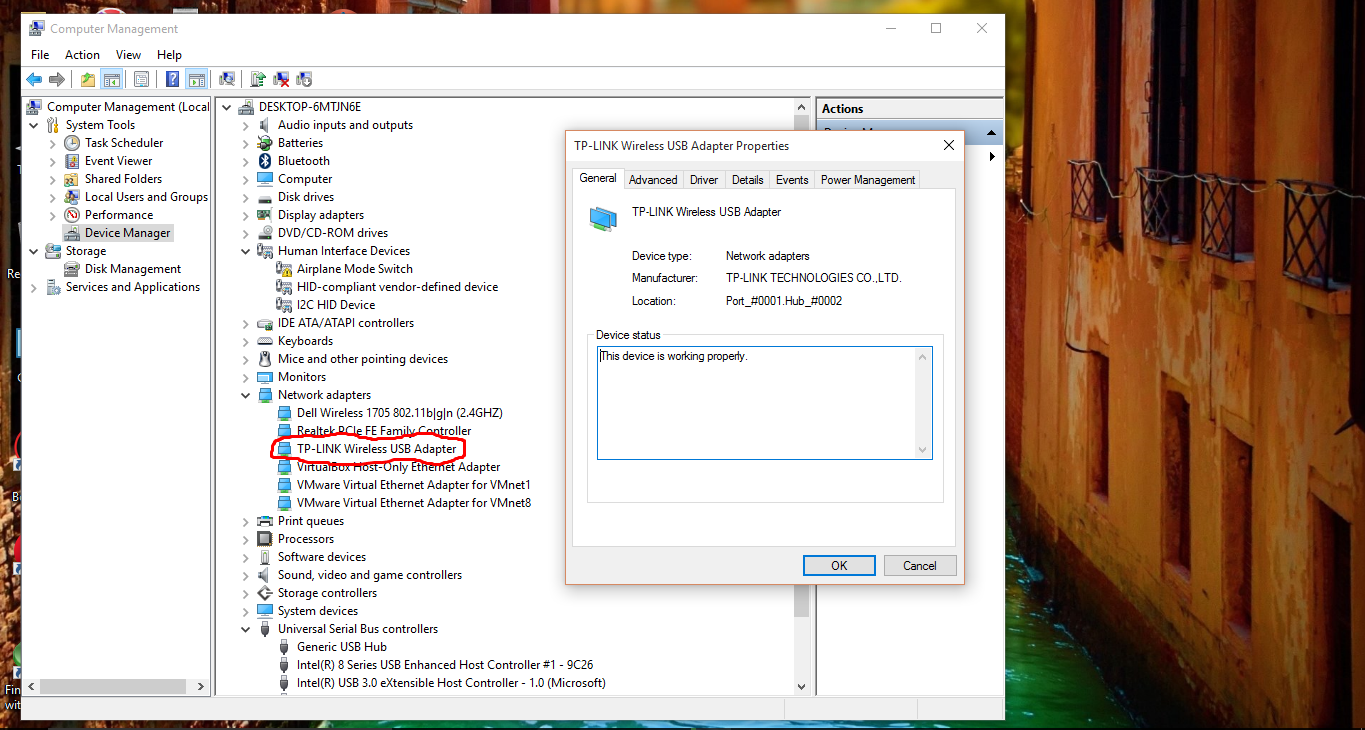Select Intel(R) USB 3.0 eXtensible Host Controller
The height and width of the screenshot is (730, 1365).
coord(451,683)
